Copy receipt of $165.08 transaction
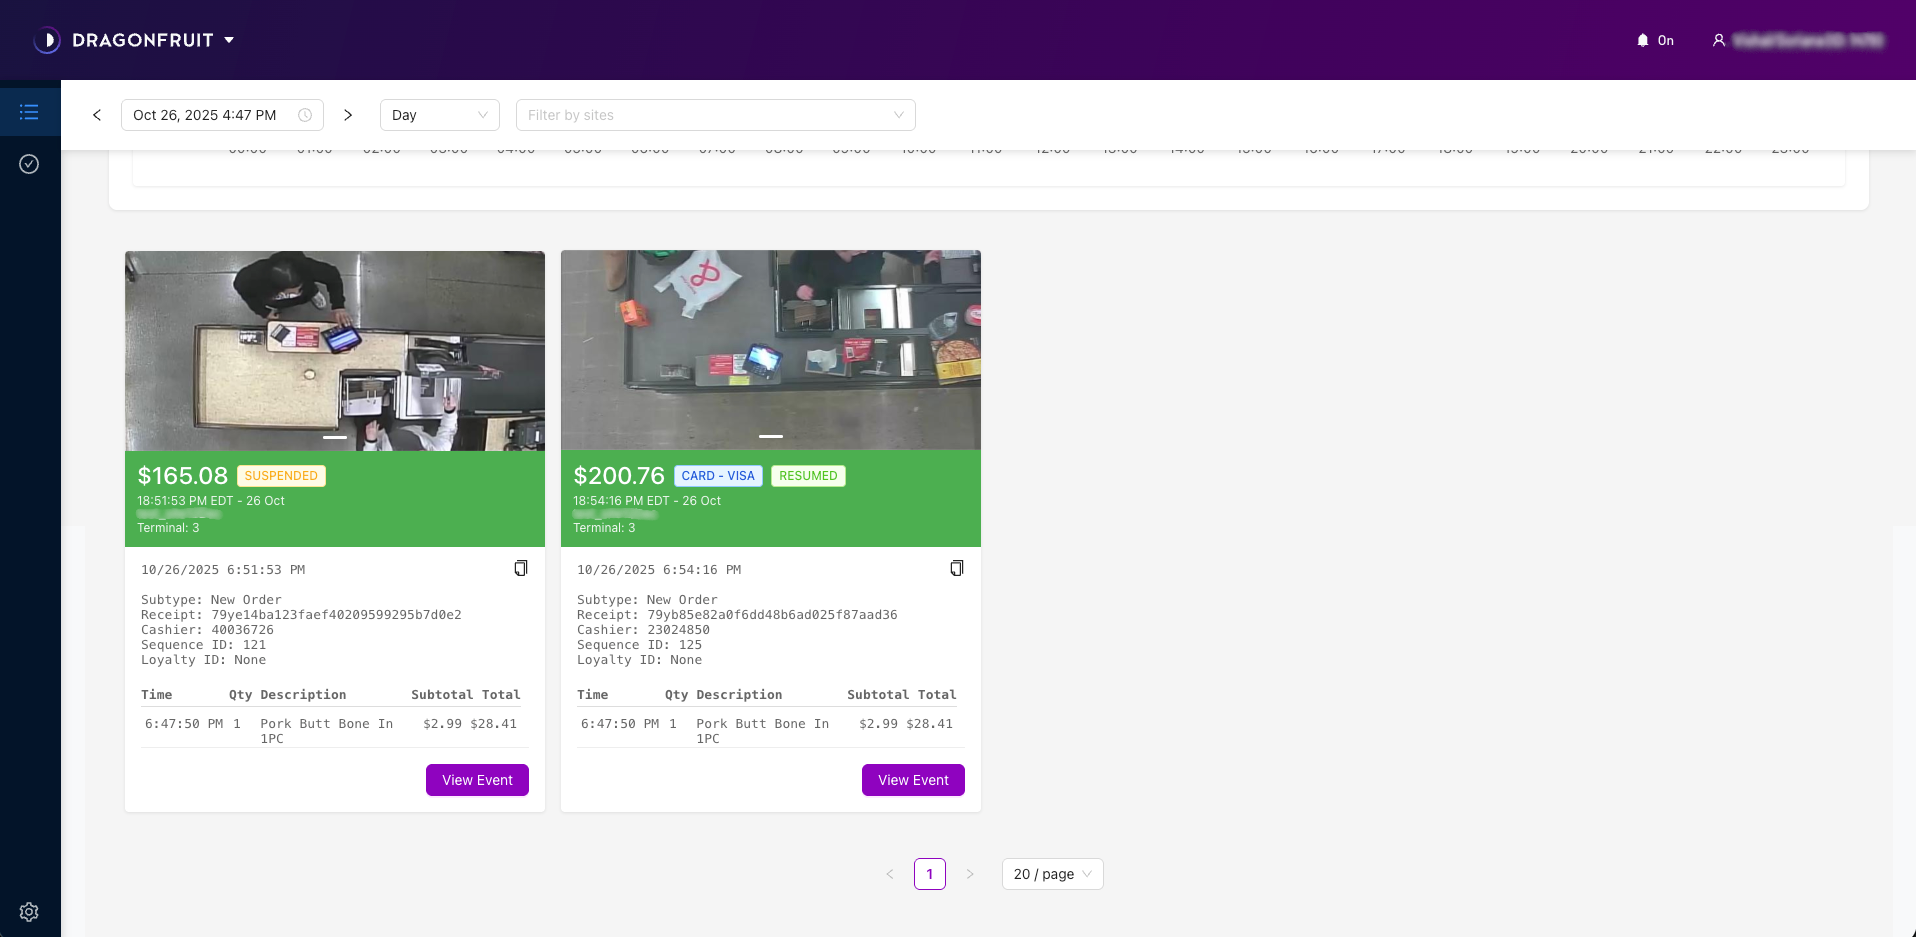The height and width of the screenshot is (937, 1916). click(521, 568)
